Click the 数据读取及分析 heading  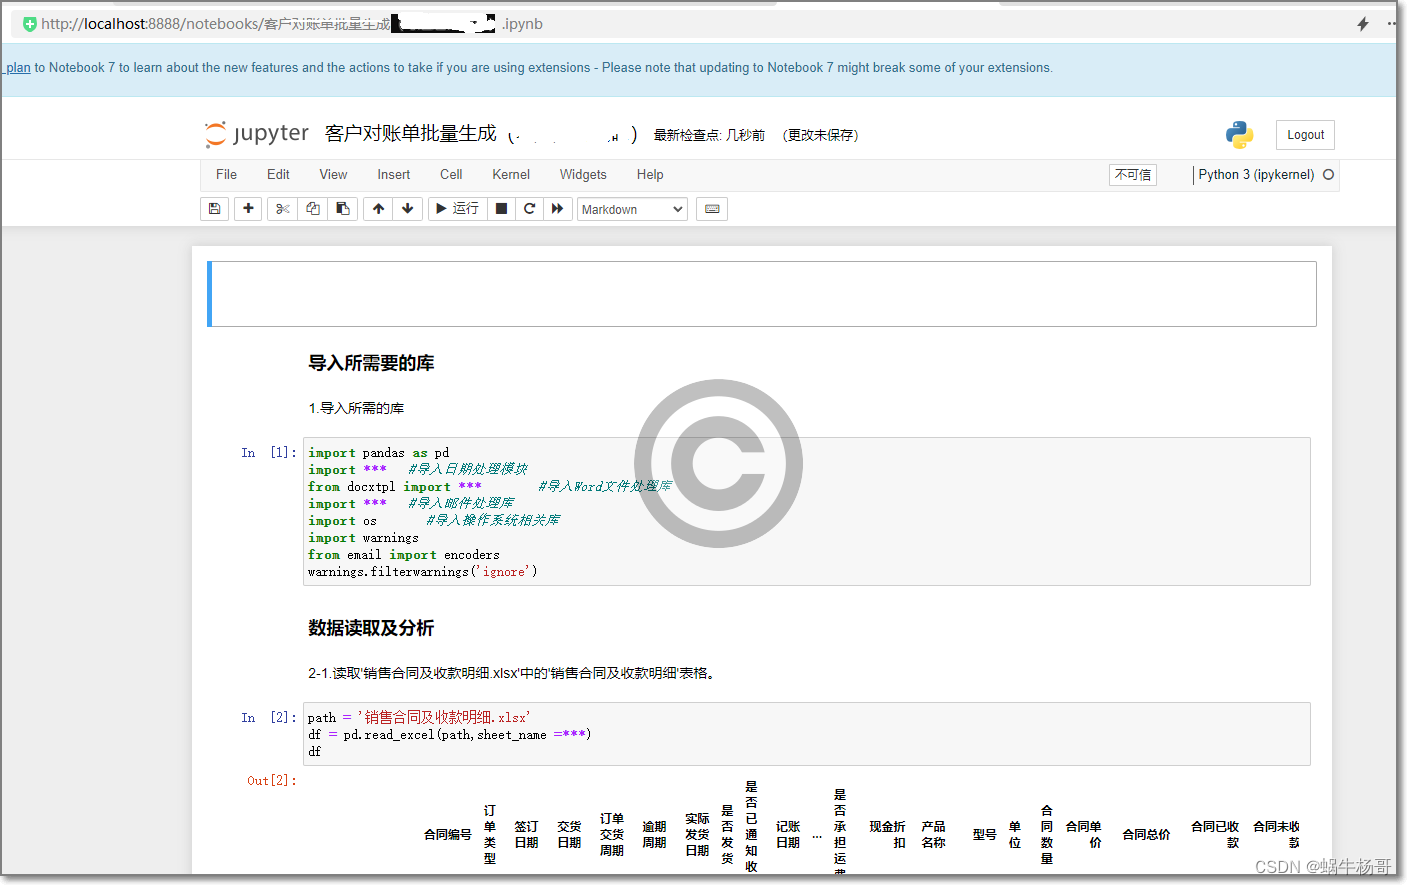[371, 628]
